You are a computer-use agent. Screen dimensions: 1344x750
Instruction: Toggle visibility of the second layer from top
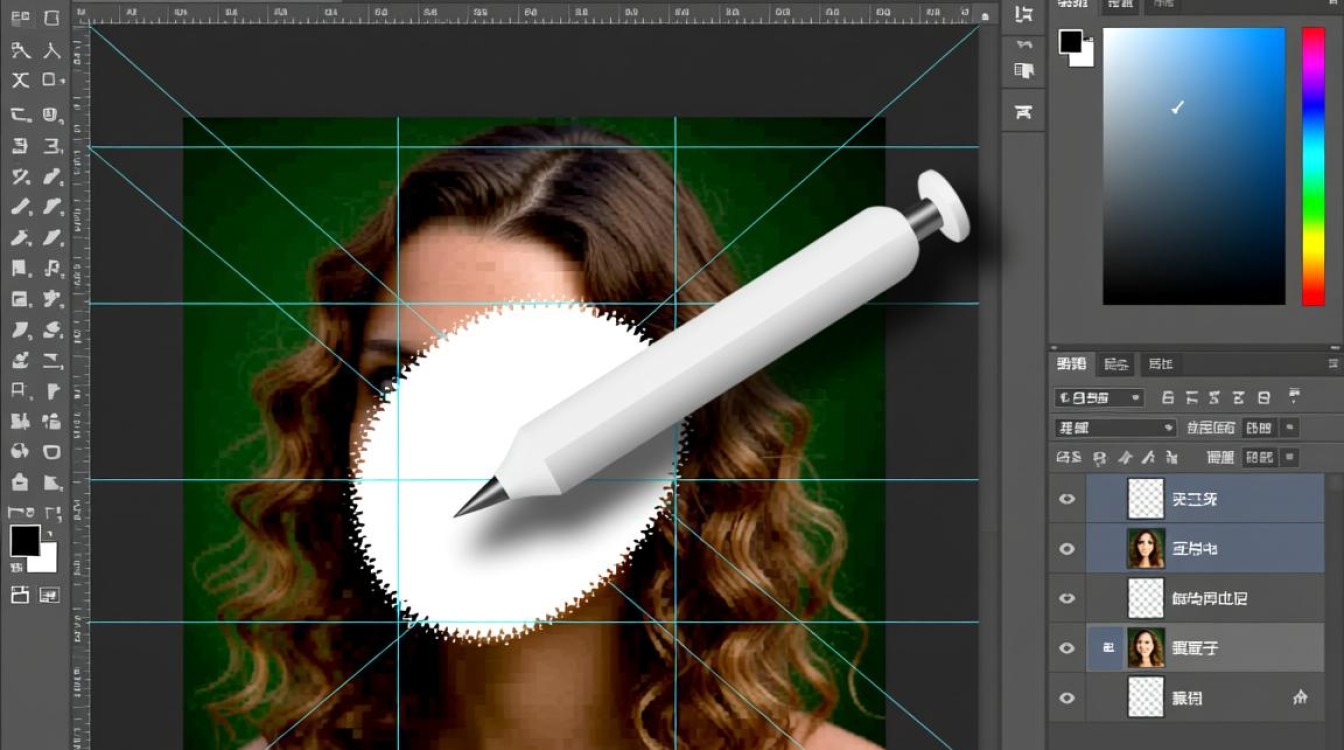coord(1067,548)
